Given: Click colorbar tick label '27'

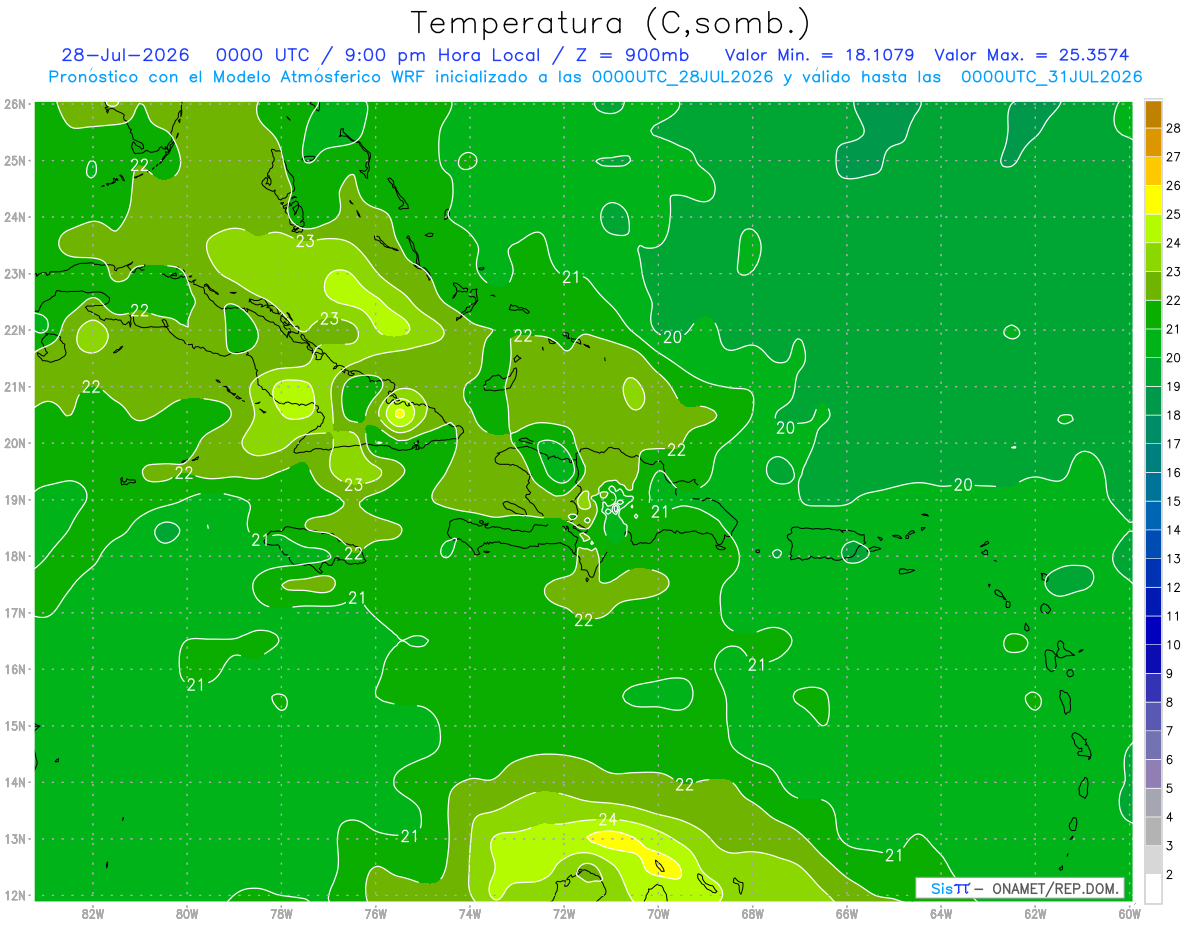Looking at the screenshot, I should click(x=1173, y=157).
